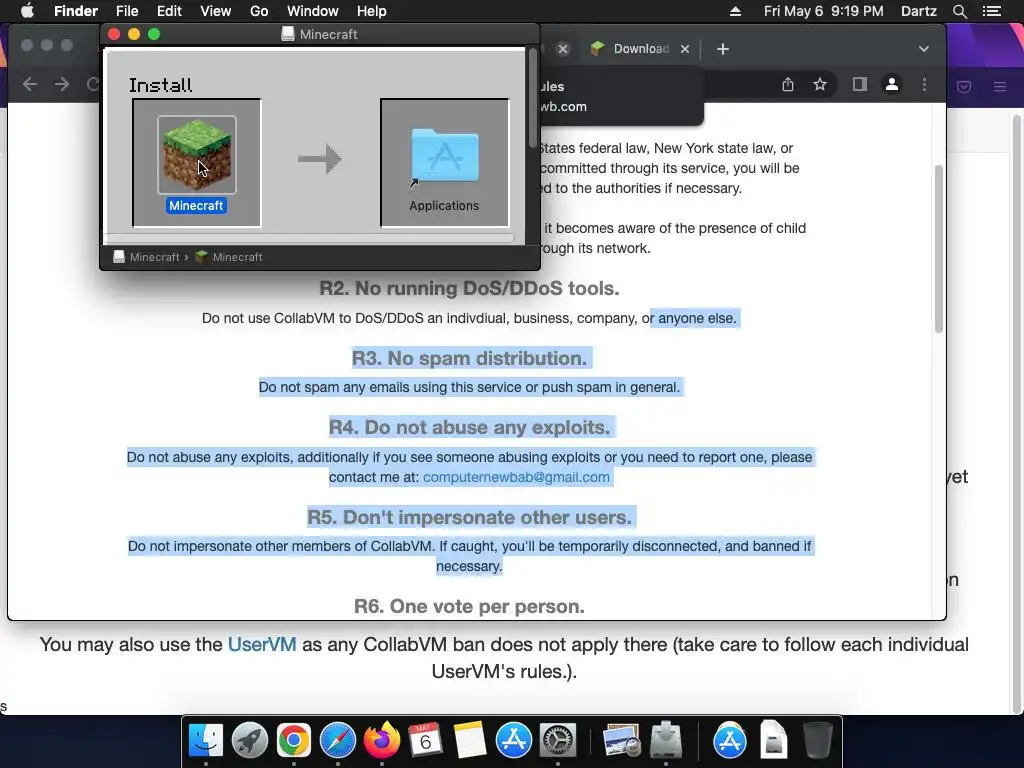Open System Preferences from the Dock
This screenshot has width=1024, height=768.
[557, 741]
